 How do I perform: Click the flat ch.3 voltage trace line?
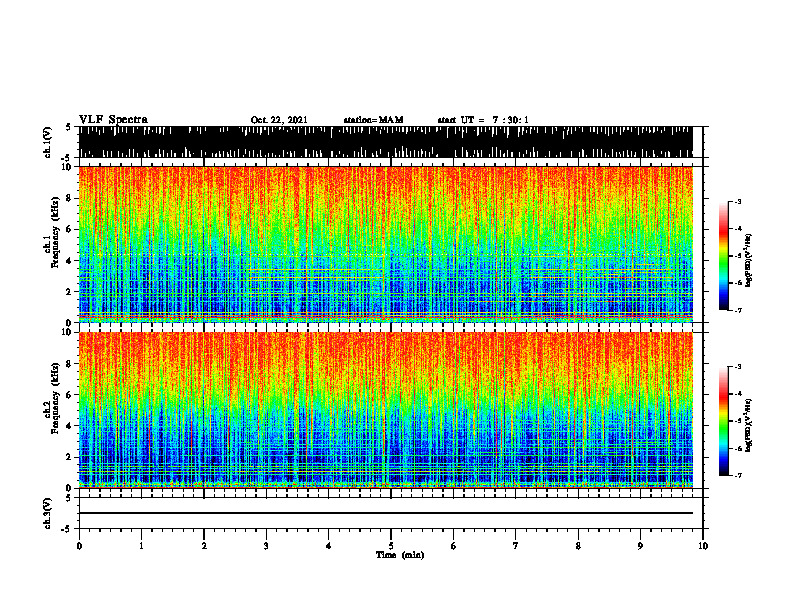(385, 513)
